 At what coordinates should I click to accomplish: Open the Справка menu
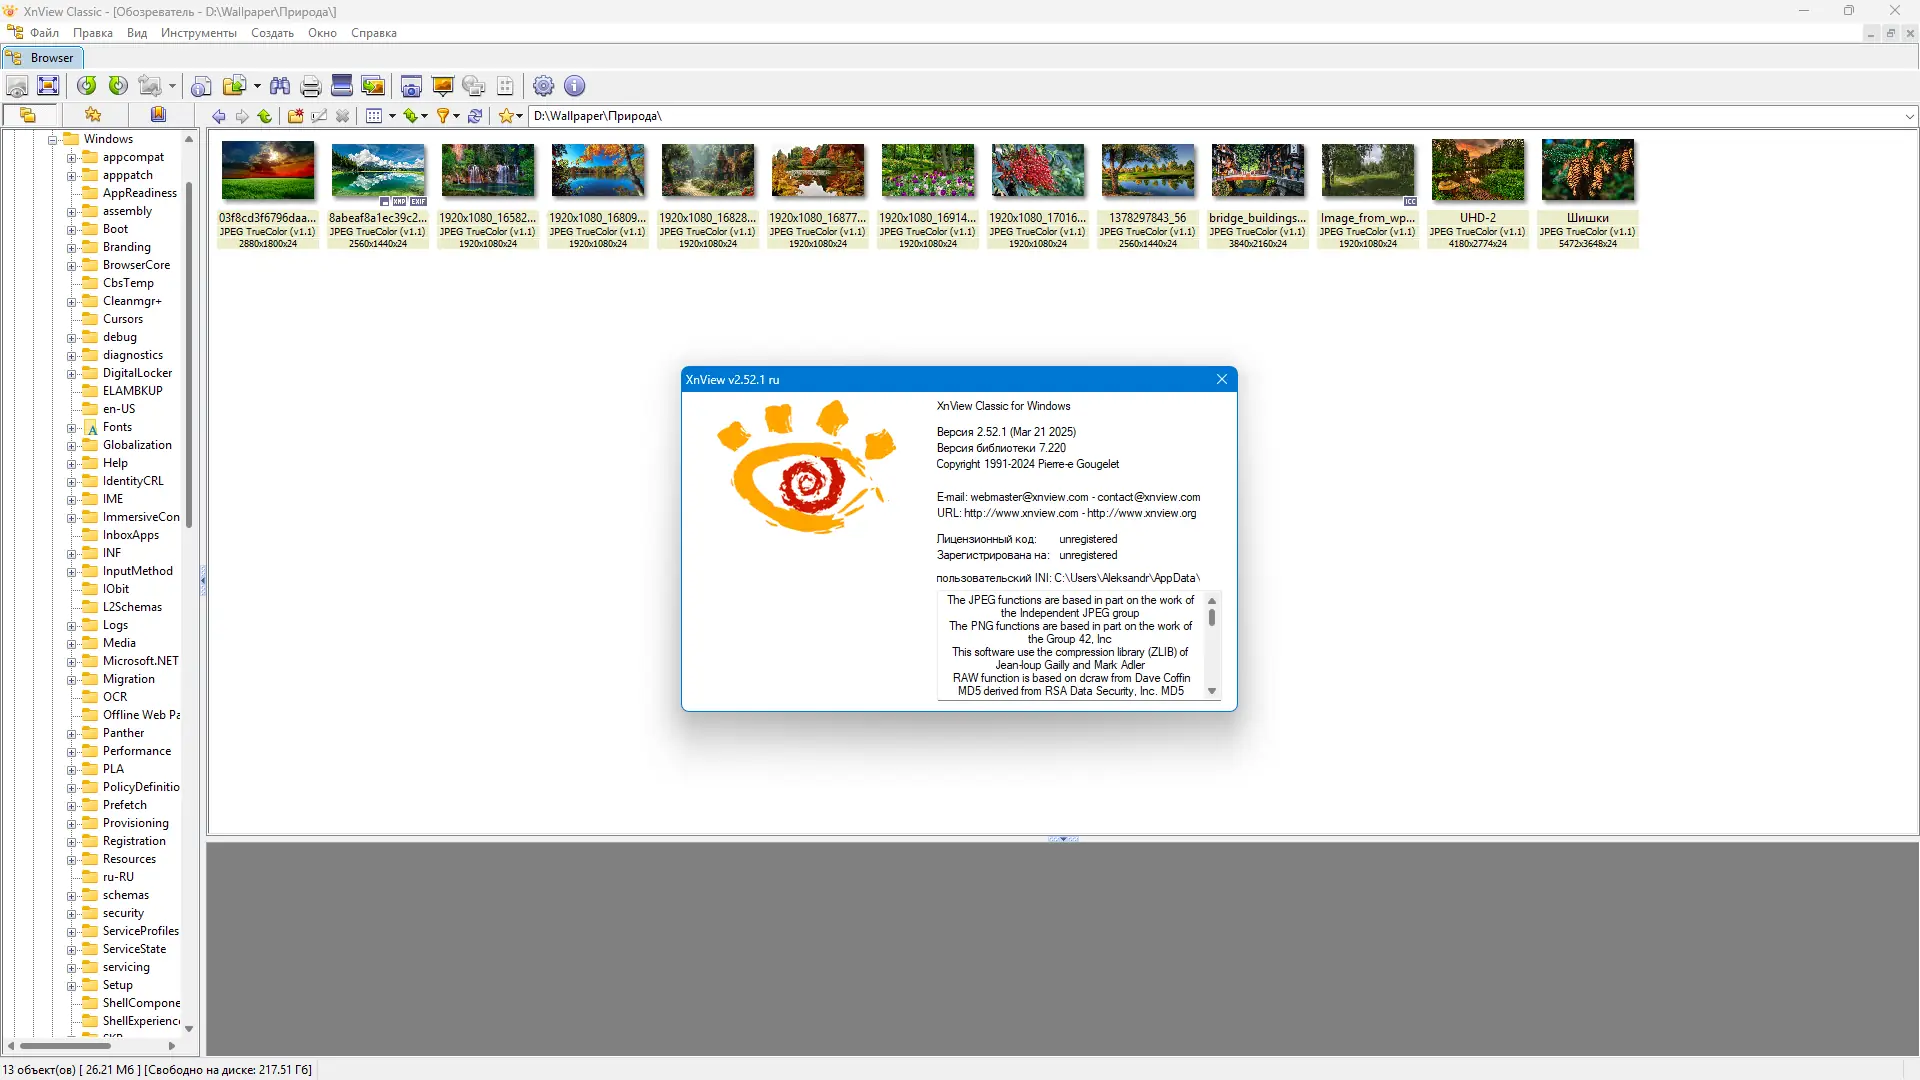pos(374,33)
